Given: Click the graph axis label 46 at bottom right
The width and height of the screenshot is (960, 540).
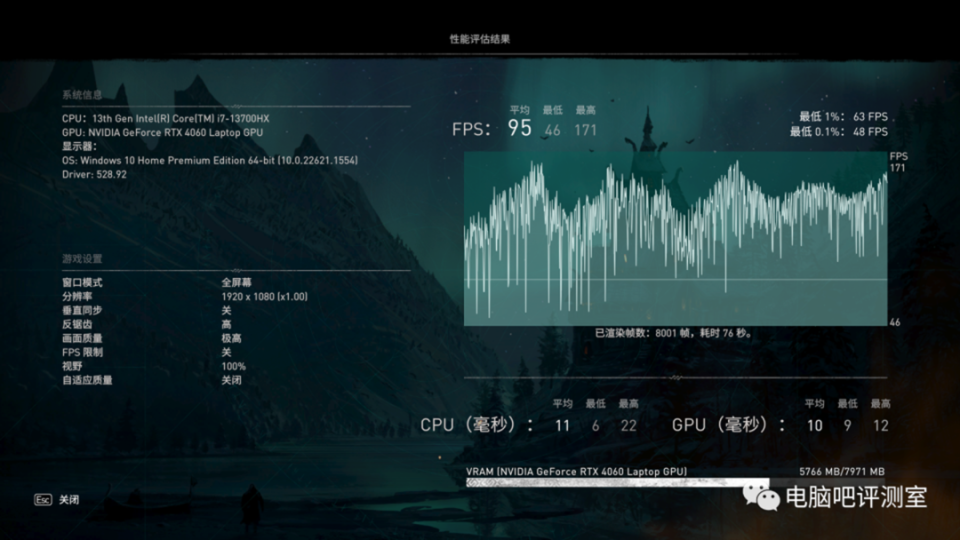Looking at the screenshot, I should tap(894, 322).
